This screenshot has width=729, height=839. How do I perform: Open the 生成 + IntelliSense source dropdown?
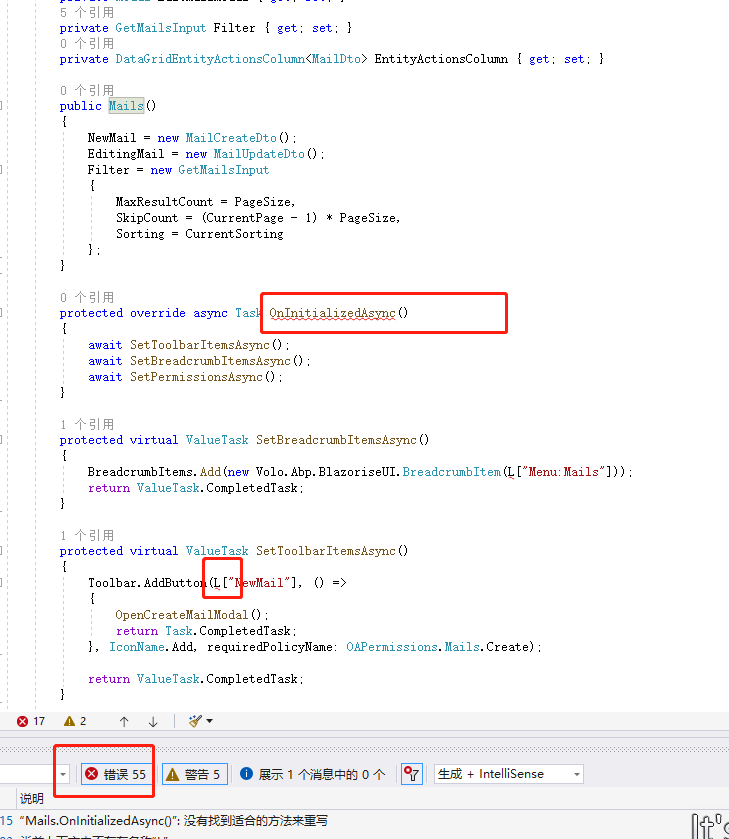coord(508,774)
